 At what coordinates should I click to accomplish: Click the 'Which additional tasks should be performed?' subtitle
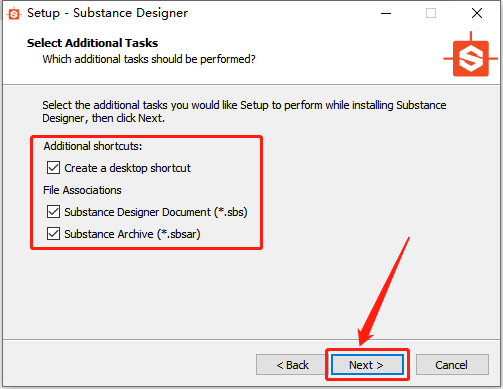pyautogui.click(x=149, y=59)
